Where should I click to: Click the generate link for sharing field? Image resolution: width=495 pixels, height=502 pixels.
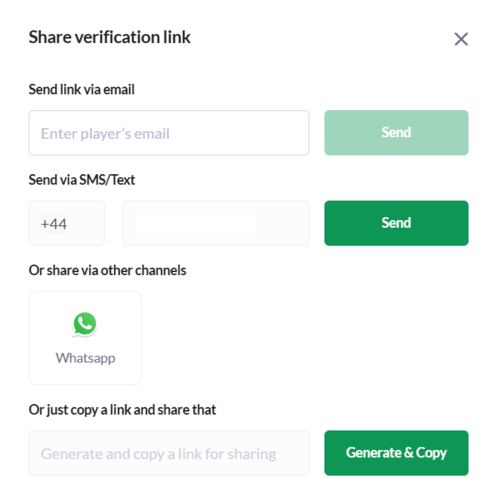169,453
